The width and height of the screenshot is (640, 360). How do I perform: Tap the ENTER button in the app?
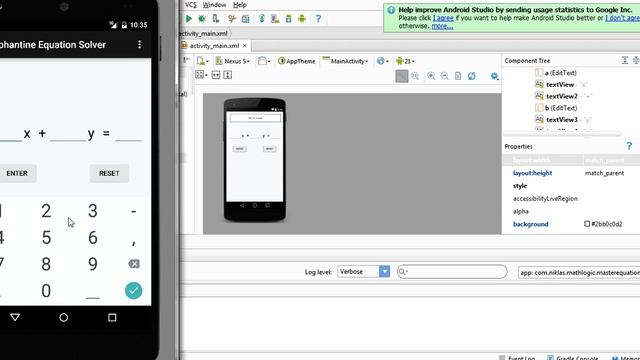17,173
